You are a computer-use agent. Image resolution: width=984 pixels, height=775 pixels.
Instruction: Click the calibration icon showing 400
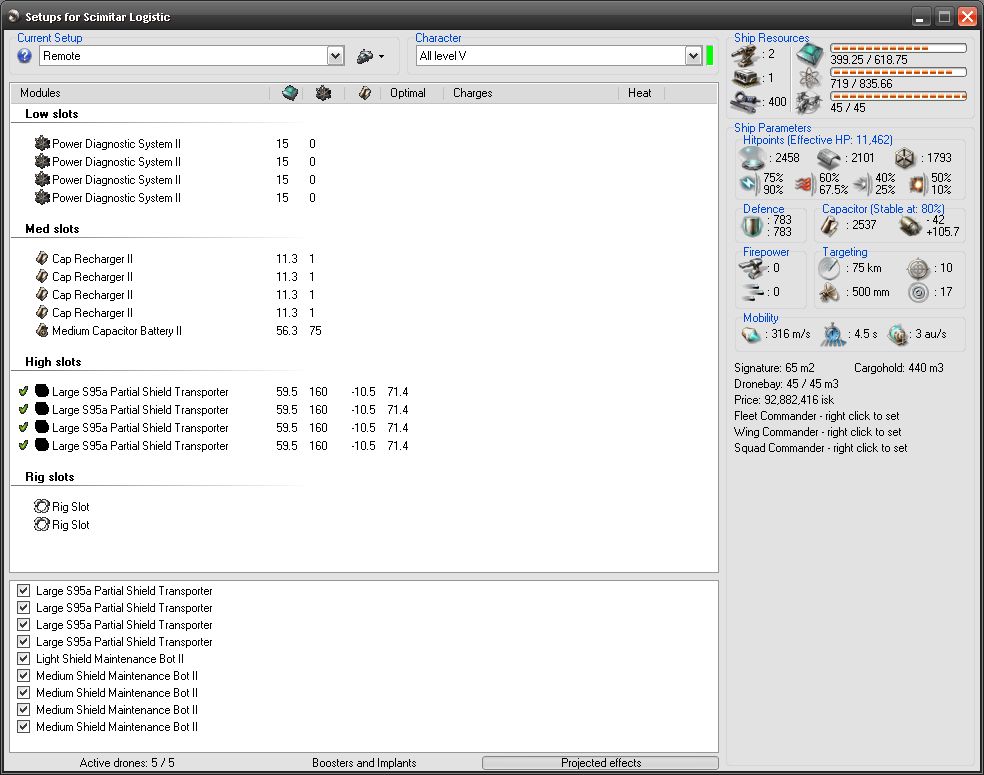tap(746, 101)
